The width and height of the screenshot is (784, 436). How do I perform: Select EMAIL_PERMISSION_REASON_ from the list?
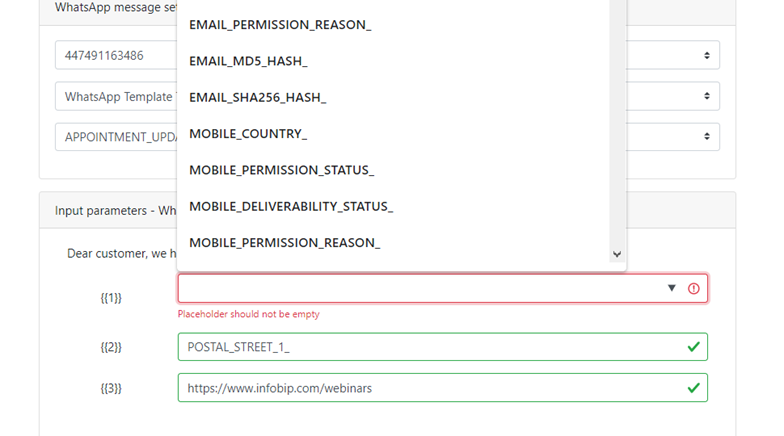click(x=280, y=24)
